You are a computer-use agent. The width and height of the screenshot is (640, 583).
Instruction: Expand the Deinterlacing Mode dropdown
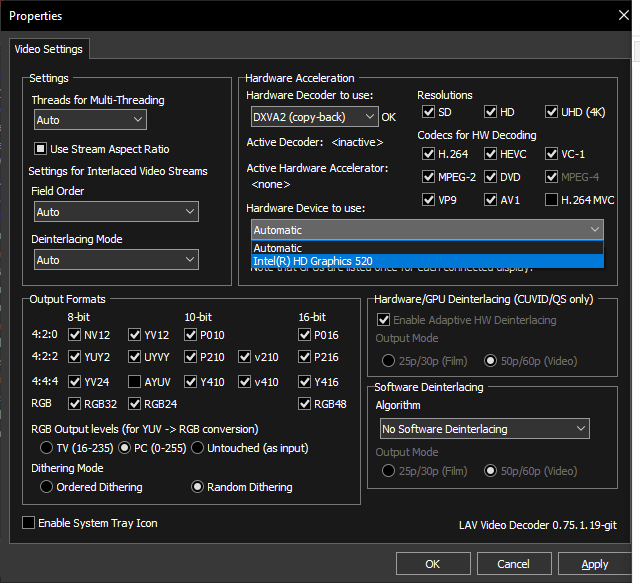pos(116,260)
